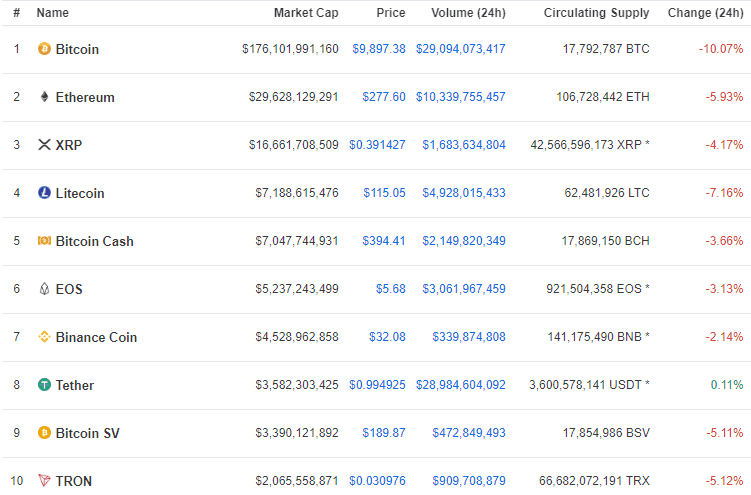751x495 pixels.
Task: Select XRP market cap $16,661,708,509
Action: click(x=294, y=145)
